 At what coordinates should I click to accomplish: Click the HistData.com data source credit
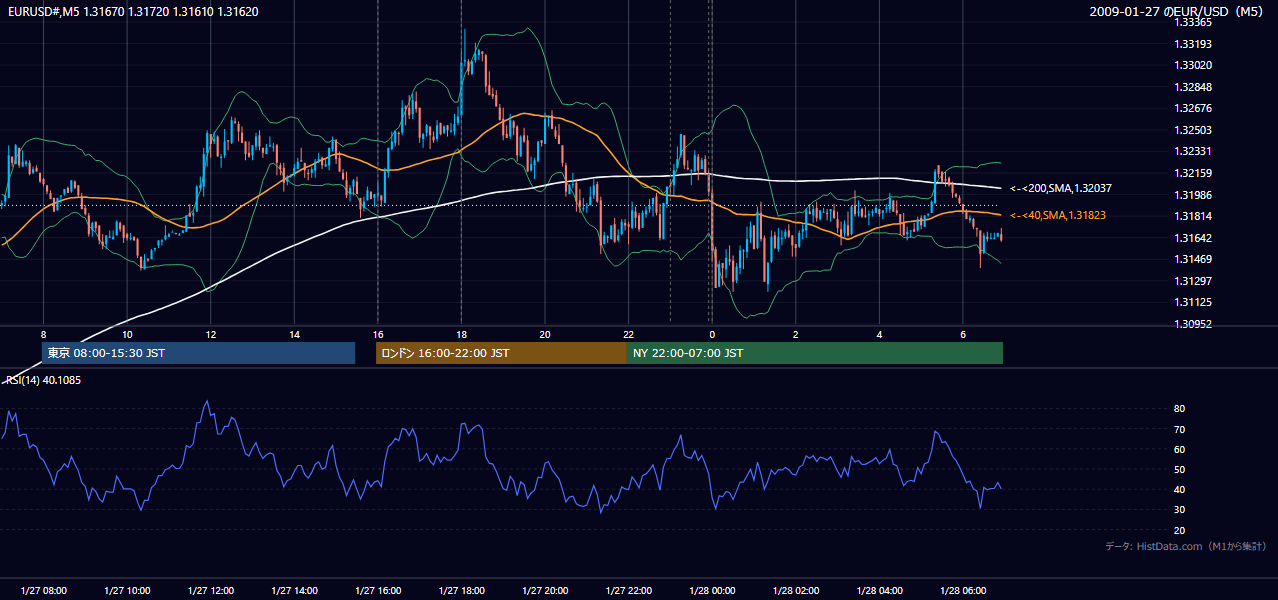coord(1186,546)
